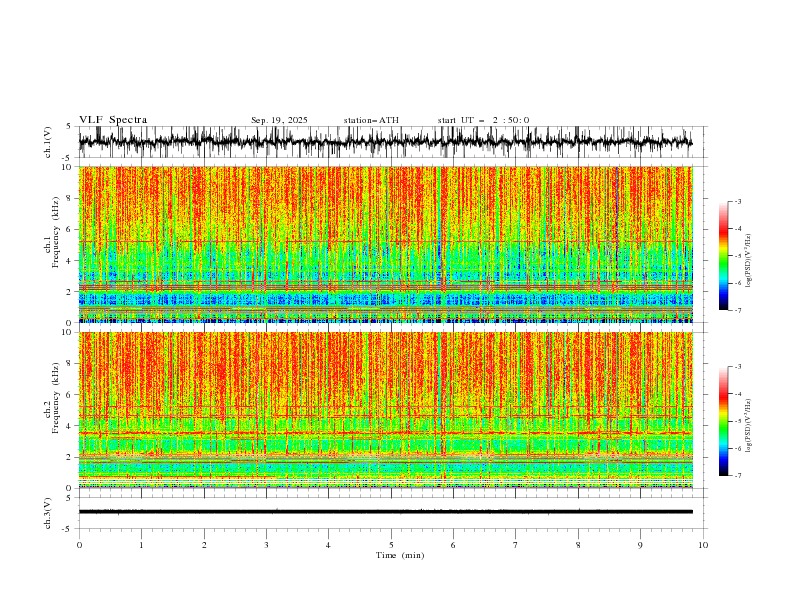Click the "-7" label on the ch.2 color scale
Viewport: 792px width, 612px height.
click(x=738, y=476)
